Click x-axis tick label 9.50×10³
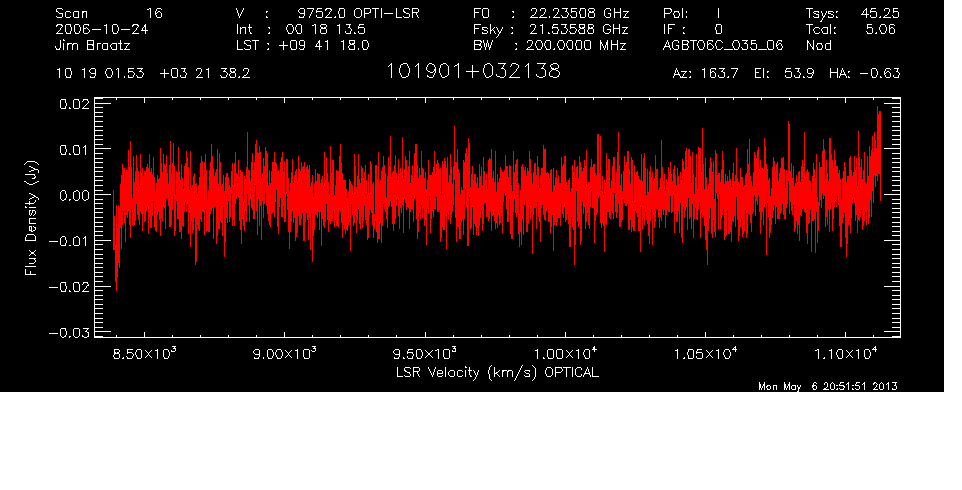 click(x=425, y=354)
